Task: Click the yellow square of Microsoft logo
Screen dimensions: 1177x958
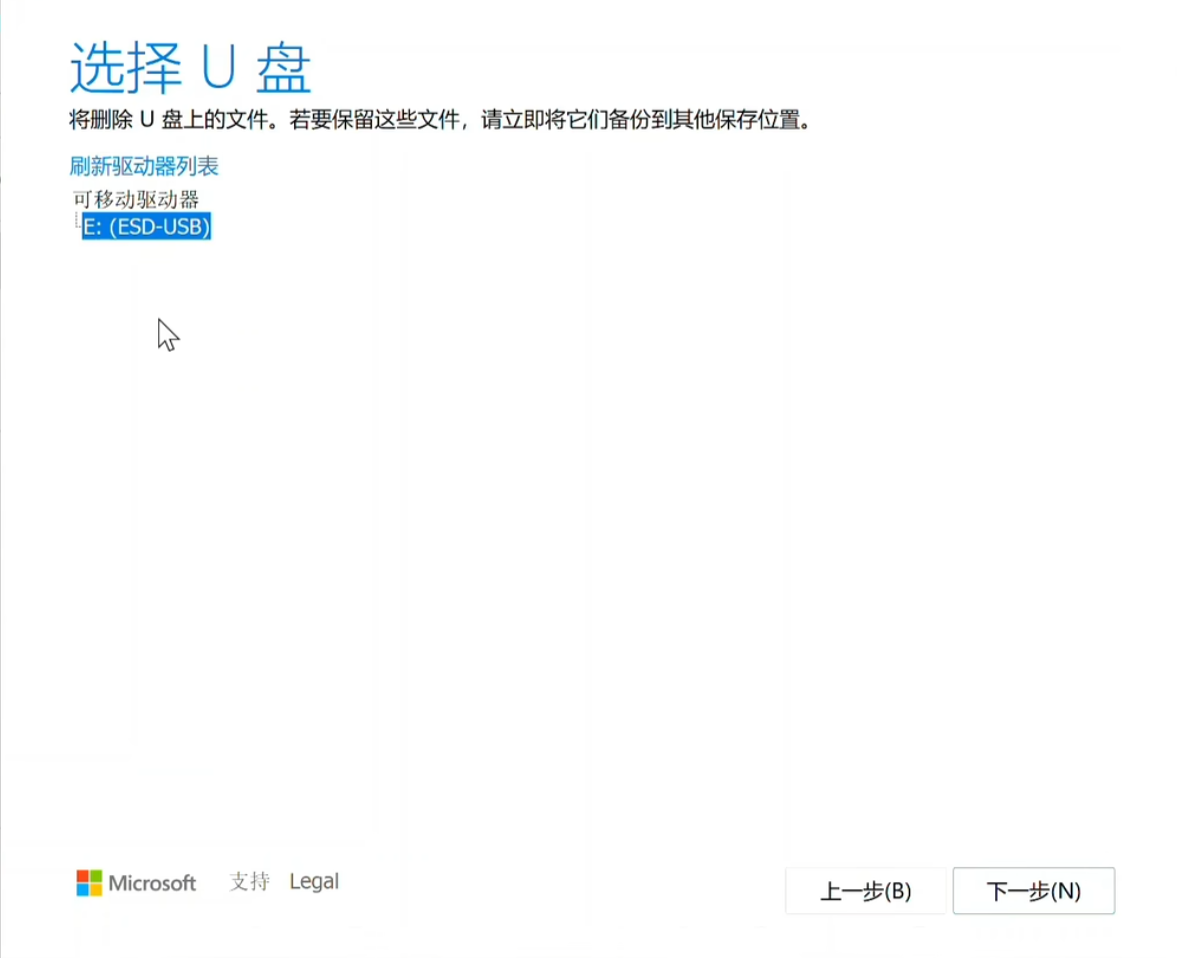Action: 96,890
